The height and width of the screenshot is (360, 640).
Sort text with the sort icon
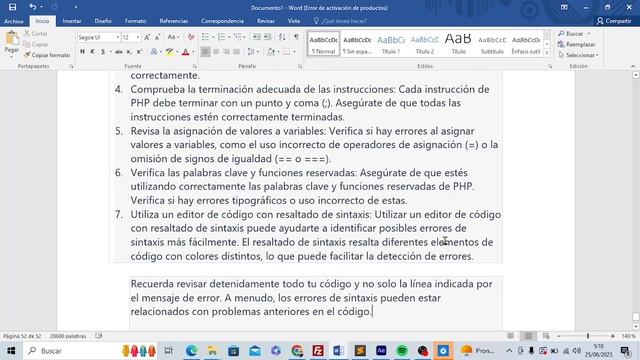tap(282, 37)
